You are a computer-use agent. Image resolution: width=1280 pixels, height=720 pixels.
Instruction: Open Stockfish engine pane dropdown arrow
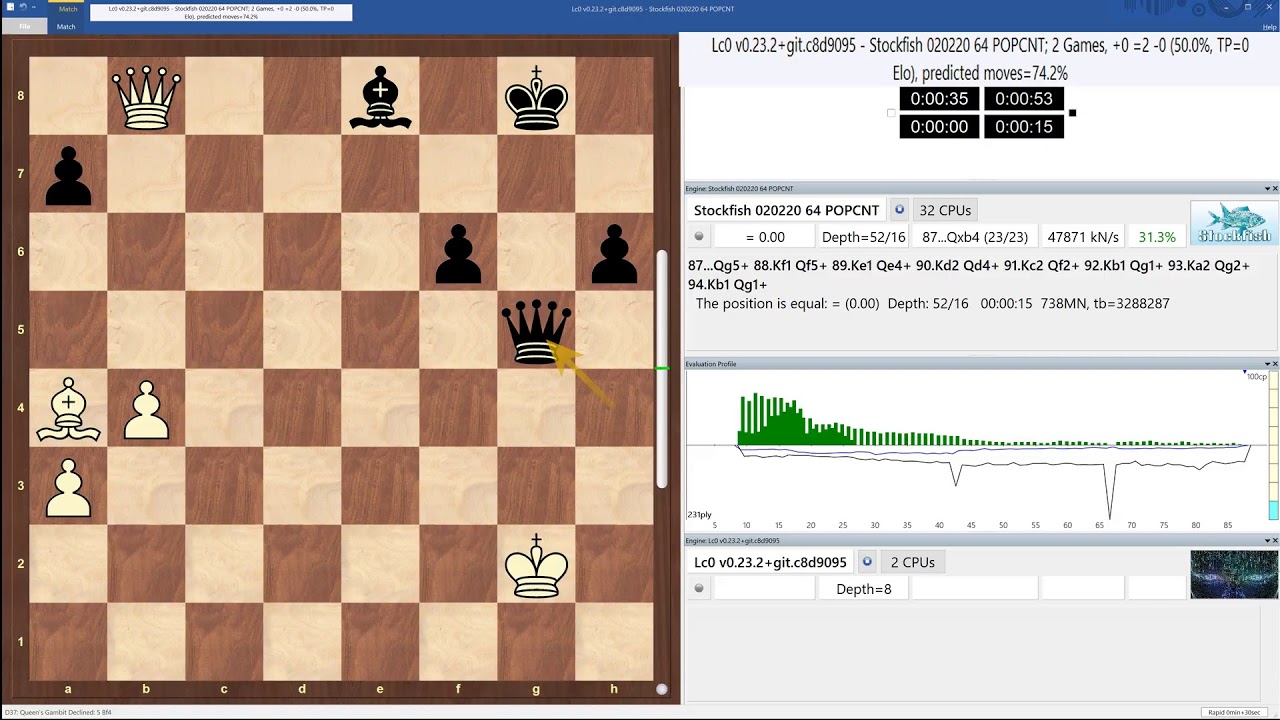tap(1266, 188)
